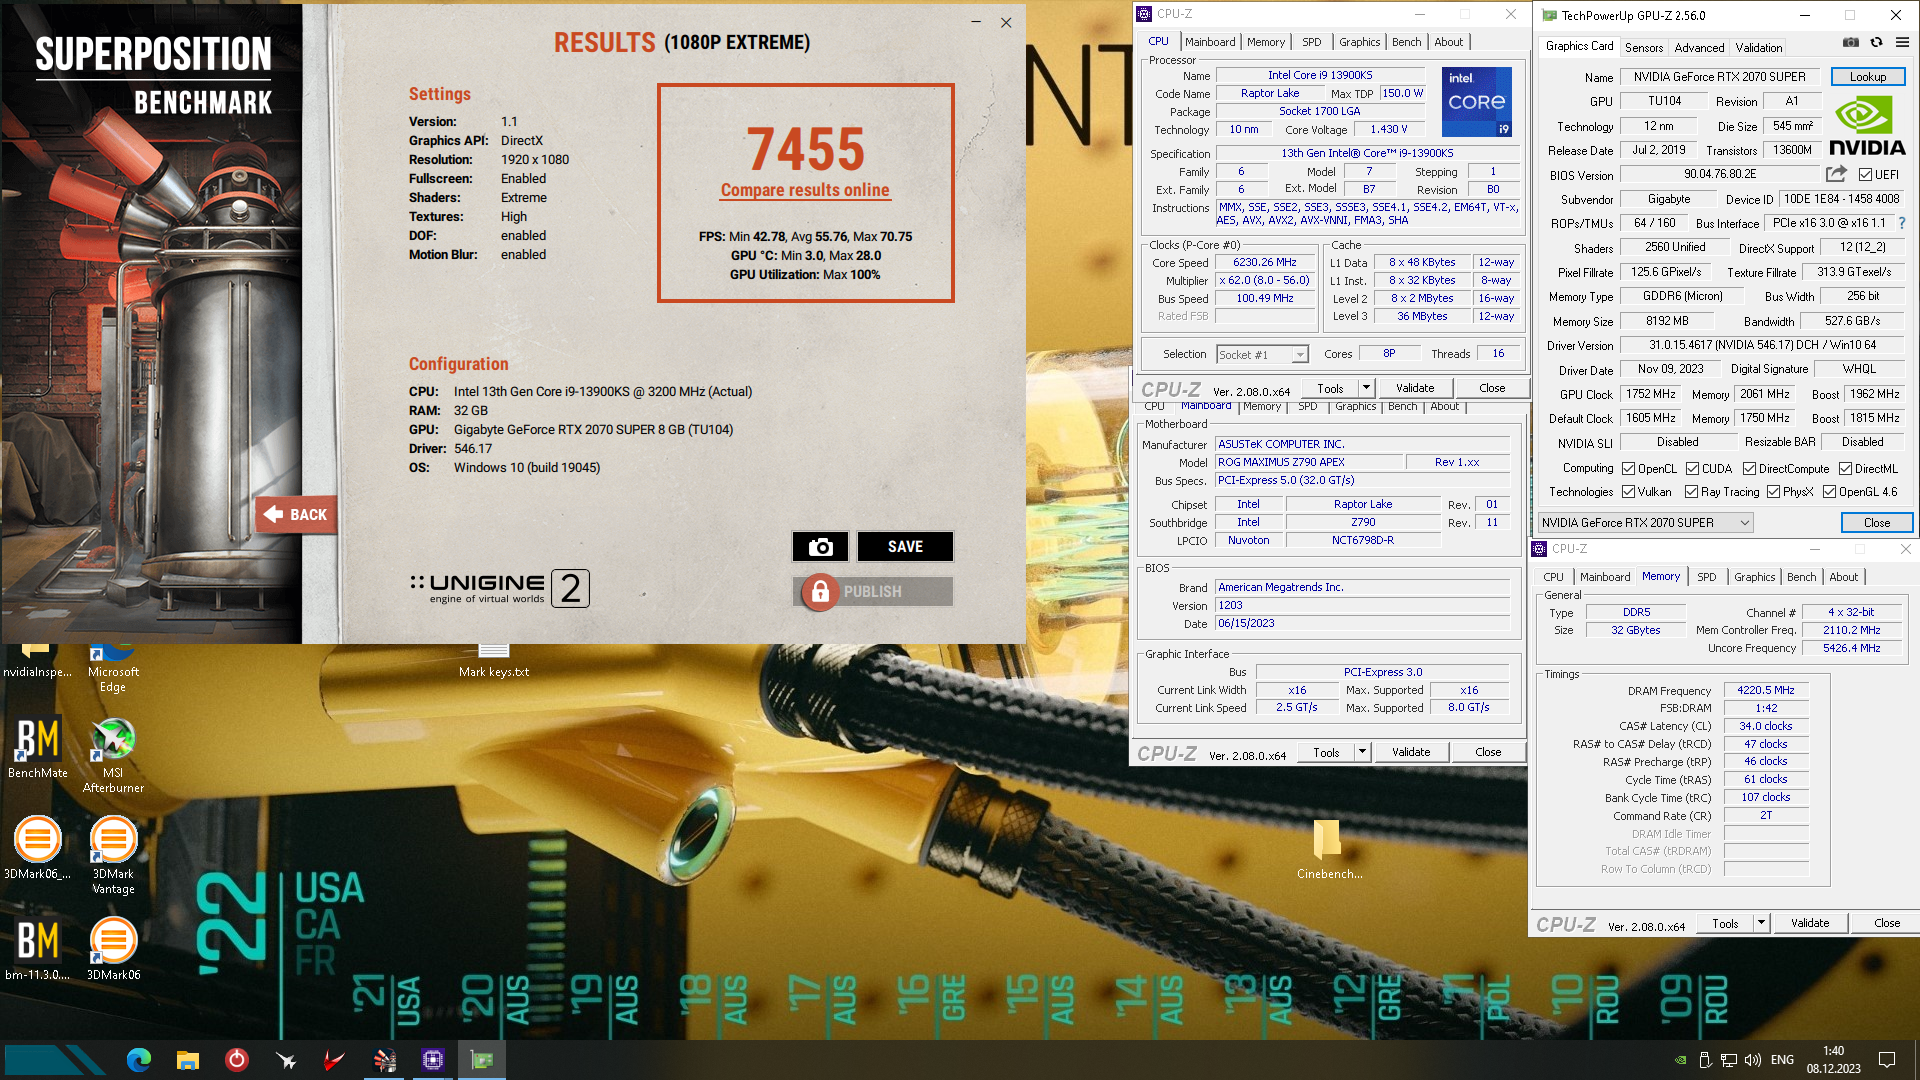The image size is (1920, 1080).
Task: Open the 3DMark06_ desktop icon
Action: point(38,848)
